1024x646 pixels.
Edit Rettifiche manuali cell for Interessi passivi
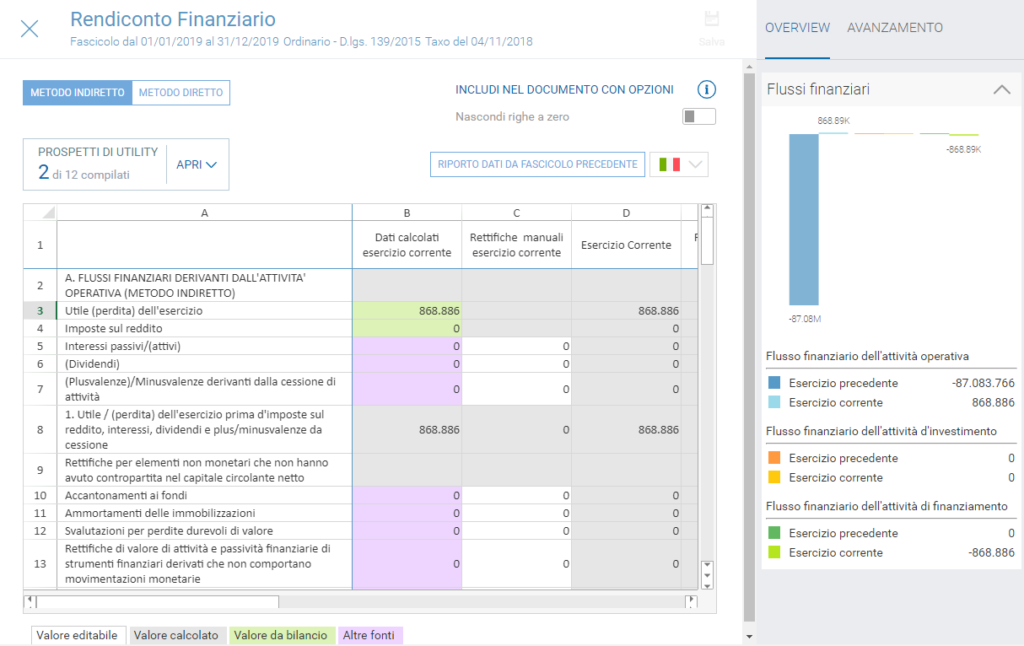click(x=517, y=346)
